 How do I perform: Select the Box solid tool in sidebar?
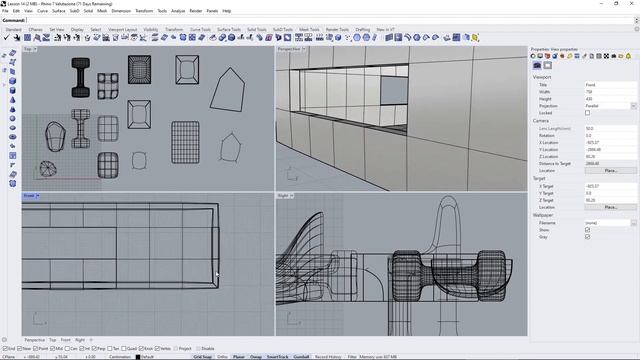(13, 81)
